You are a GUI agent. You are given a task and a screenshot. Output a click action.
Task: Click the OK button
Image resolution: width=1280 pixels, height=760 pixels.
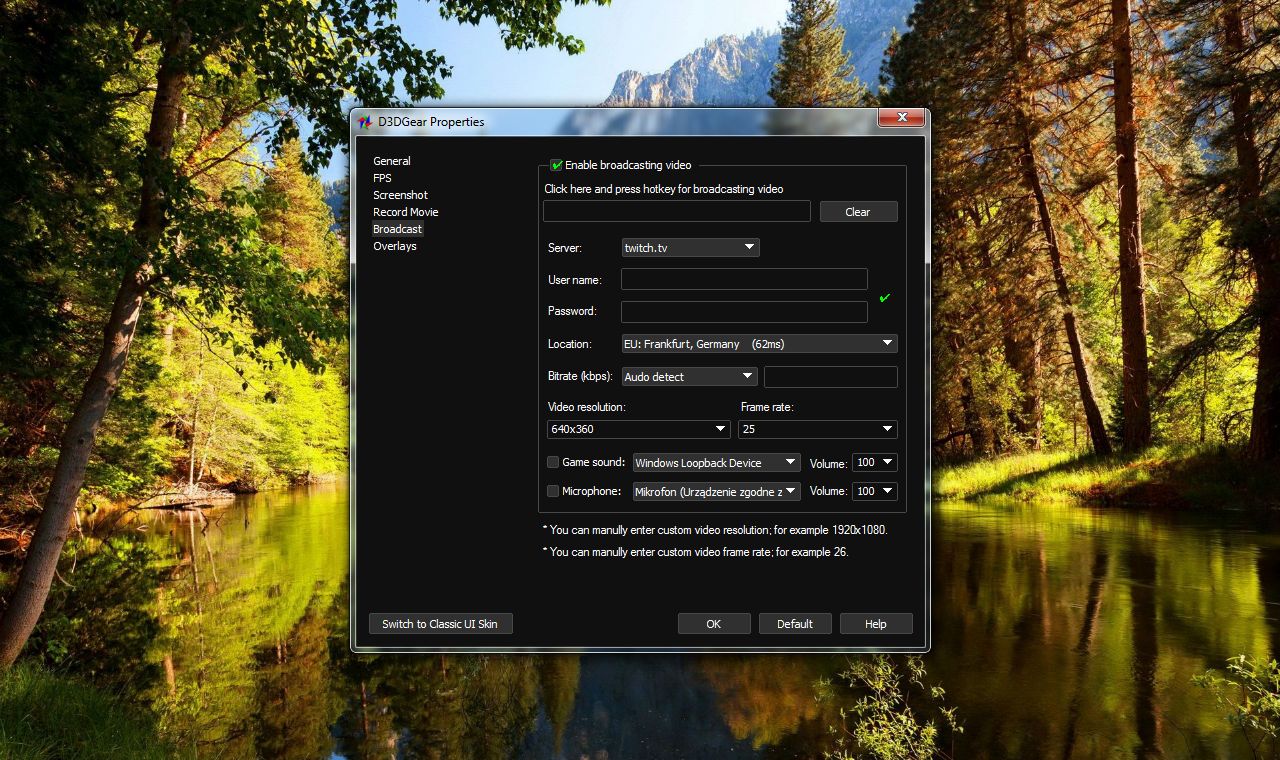(714, 624)
